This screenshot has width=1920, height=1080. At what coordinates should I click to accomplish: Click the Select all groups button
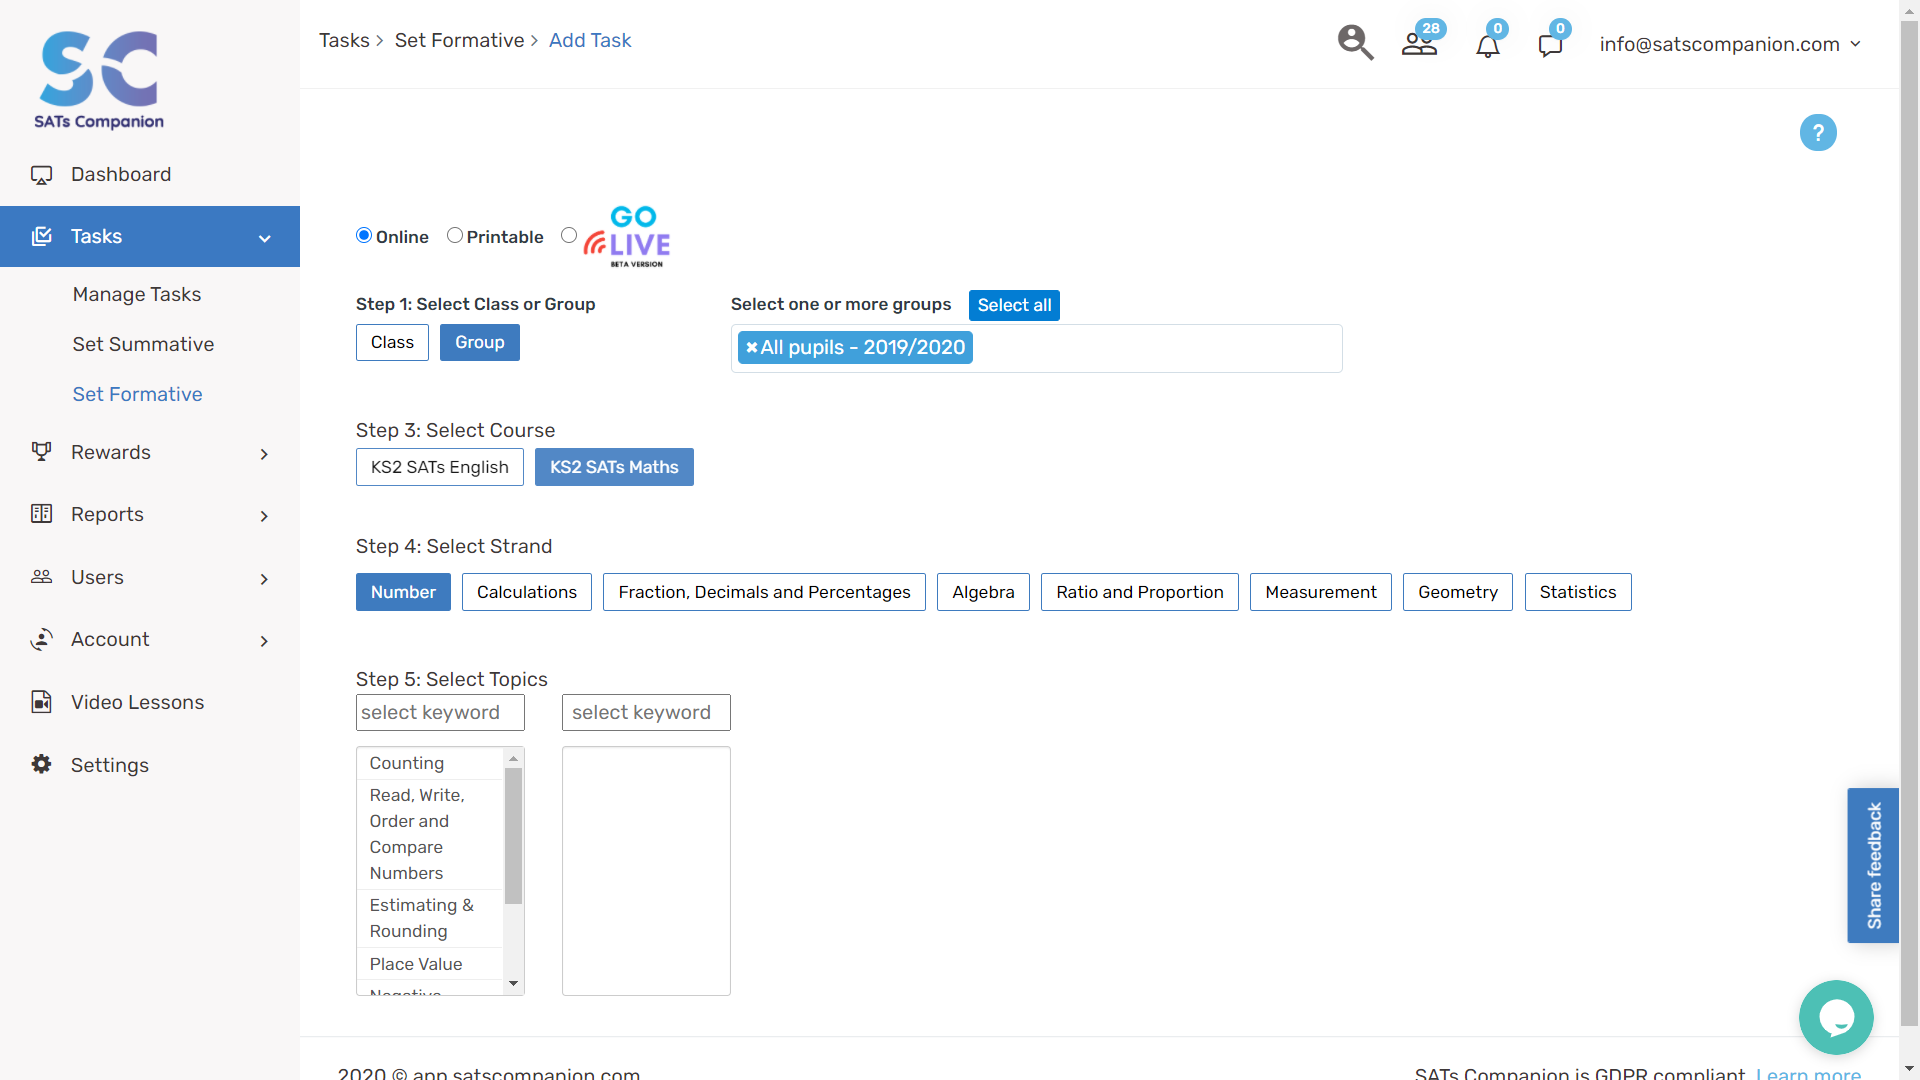[1014, 305]
